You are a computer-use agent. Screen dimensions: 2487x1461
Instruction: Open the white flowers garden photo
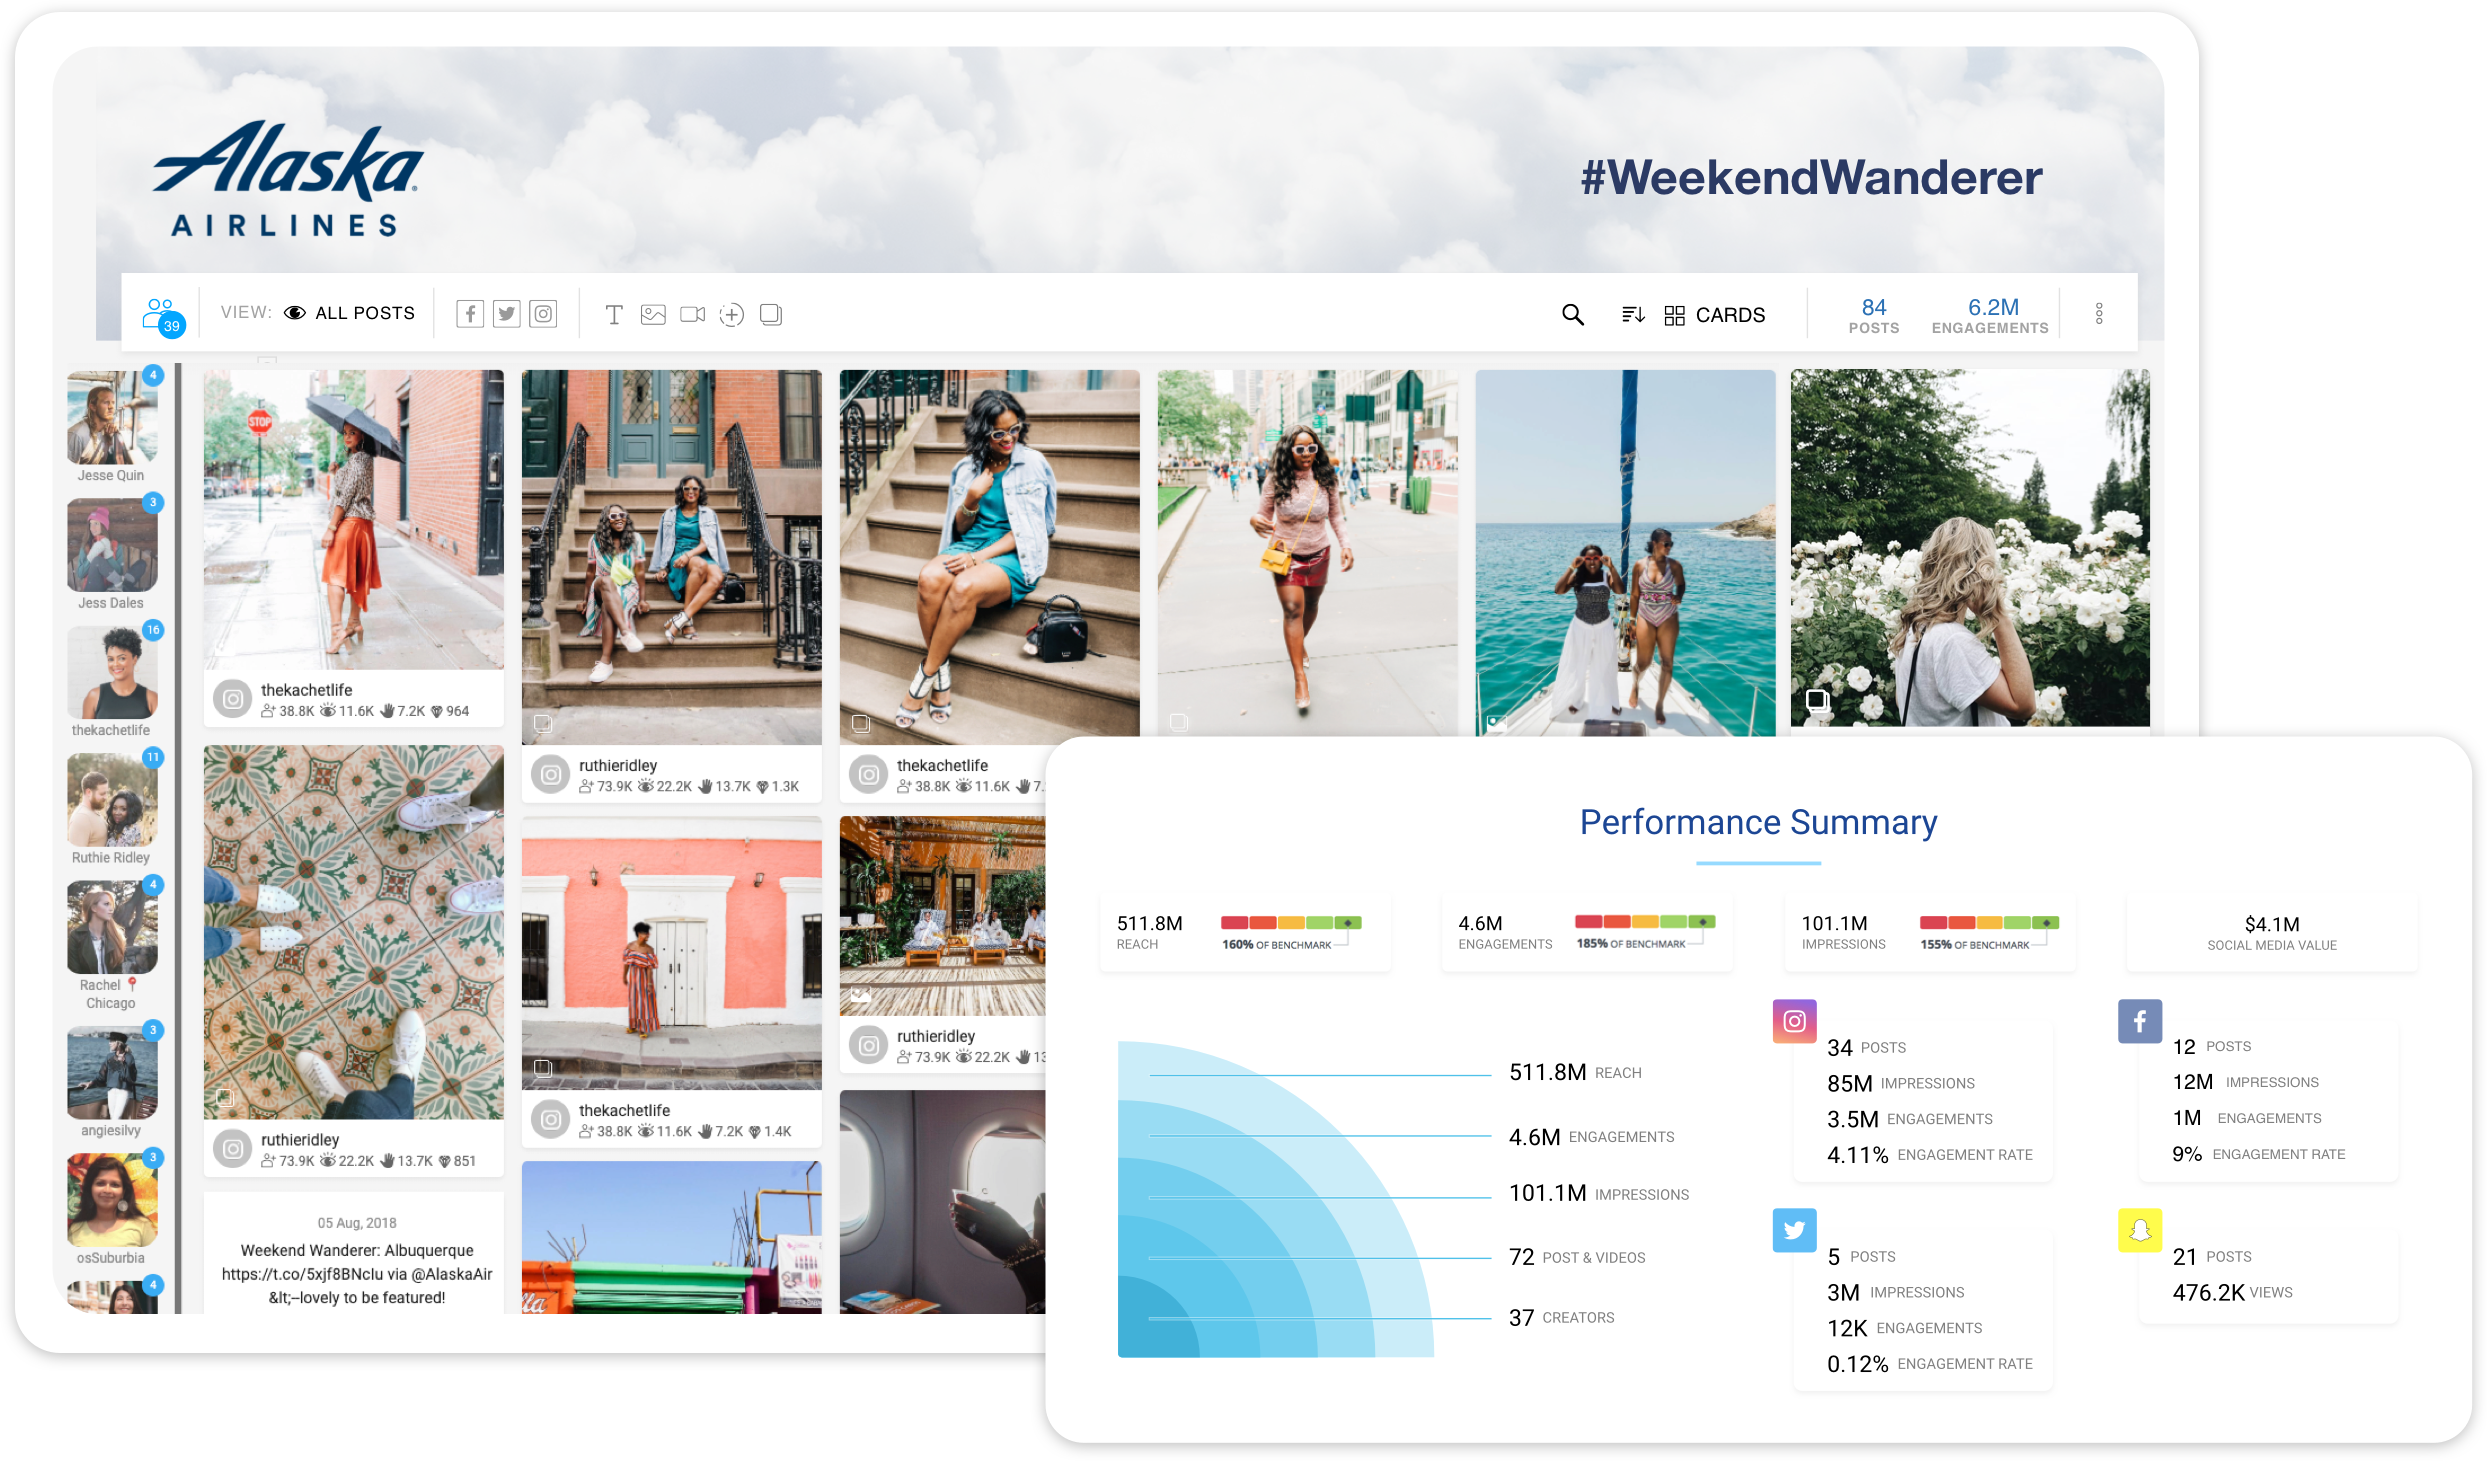(x=1970, y=548)
